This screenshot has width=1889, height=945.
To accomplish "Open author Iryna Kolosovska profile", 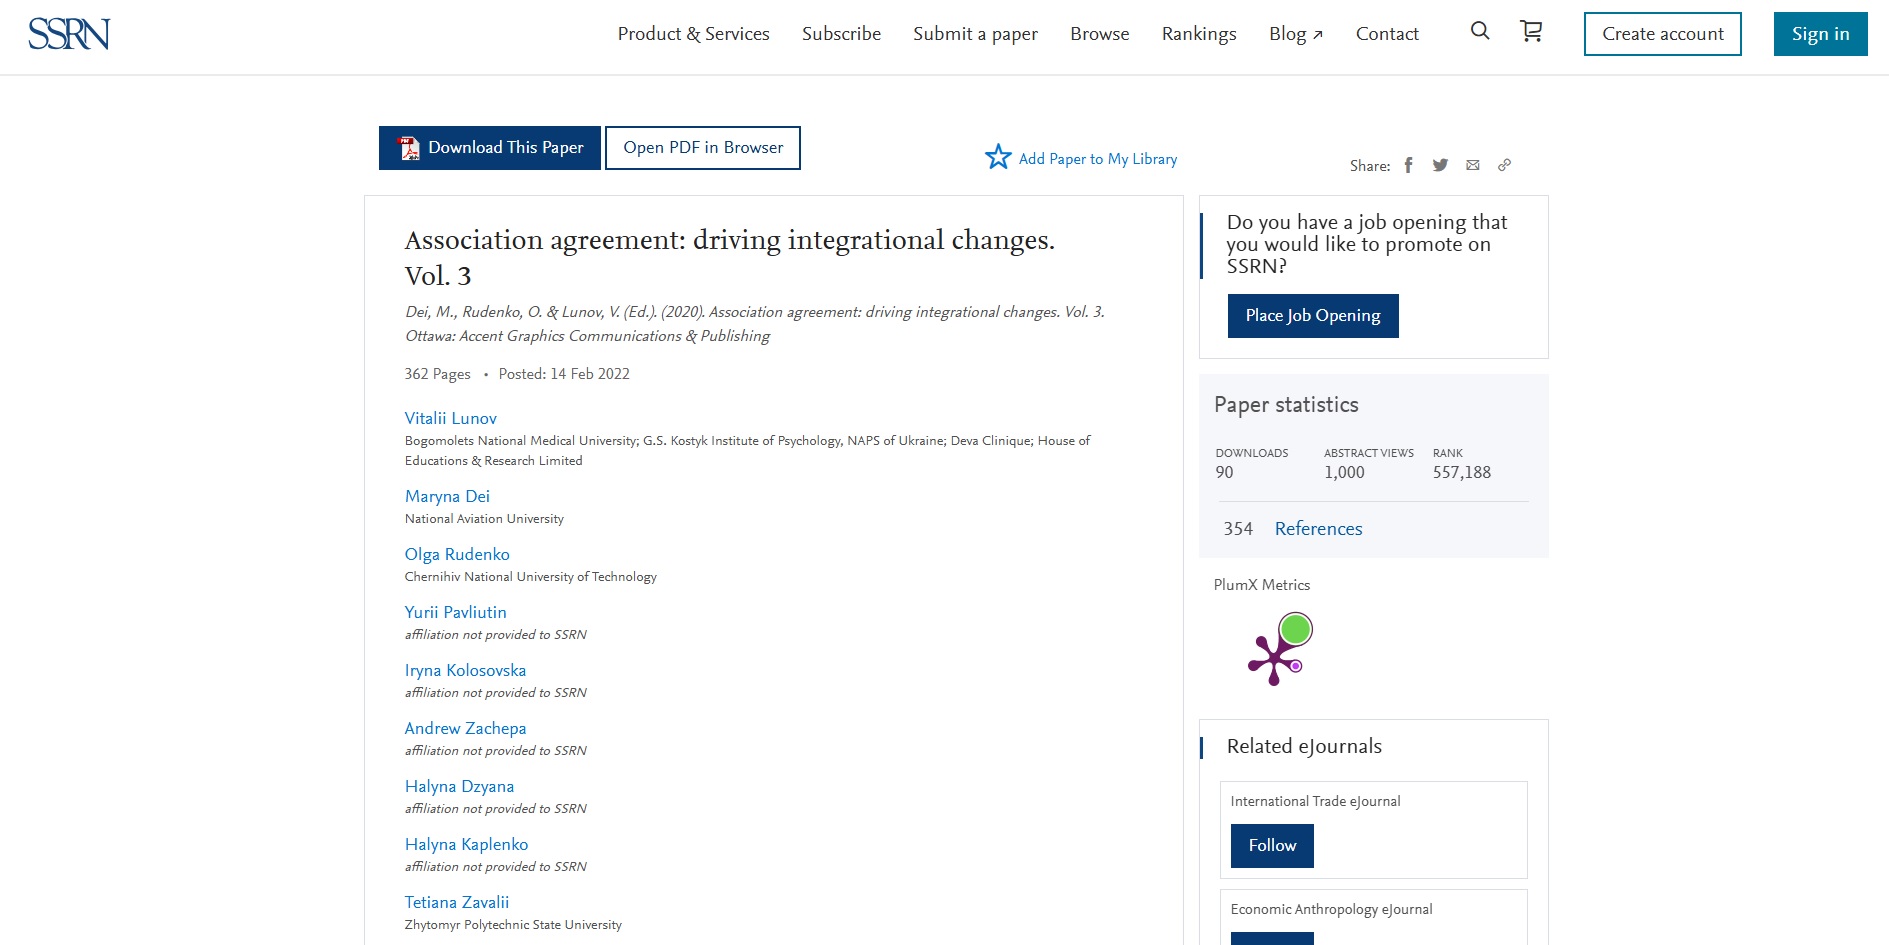I will click(465, 670).
